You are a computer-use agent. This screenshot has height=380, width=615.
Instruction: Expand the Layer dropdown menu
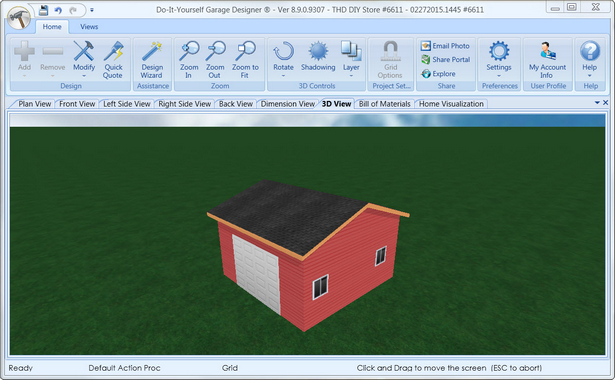coord(351,59)
